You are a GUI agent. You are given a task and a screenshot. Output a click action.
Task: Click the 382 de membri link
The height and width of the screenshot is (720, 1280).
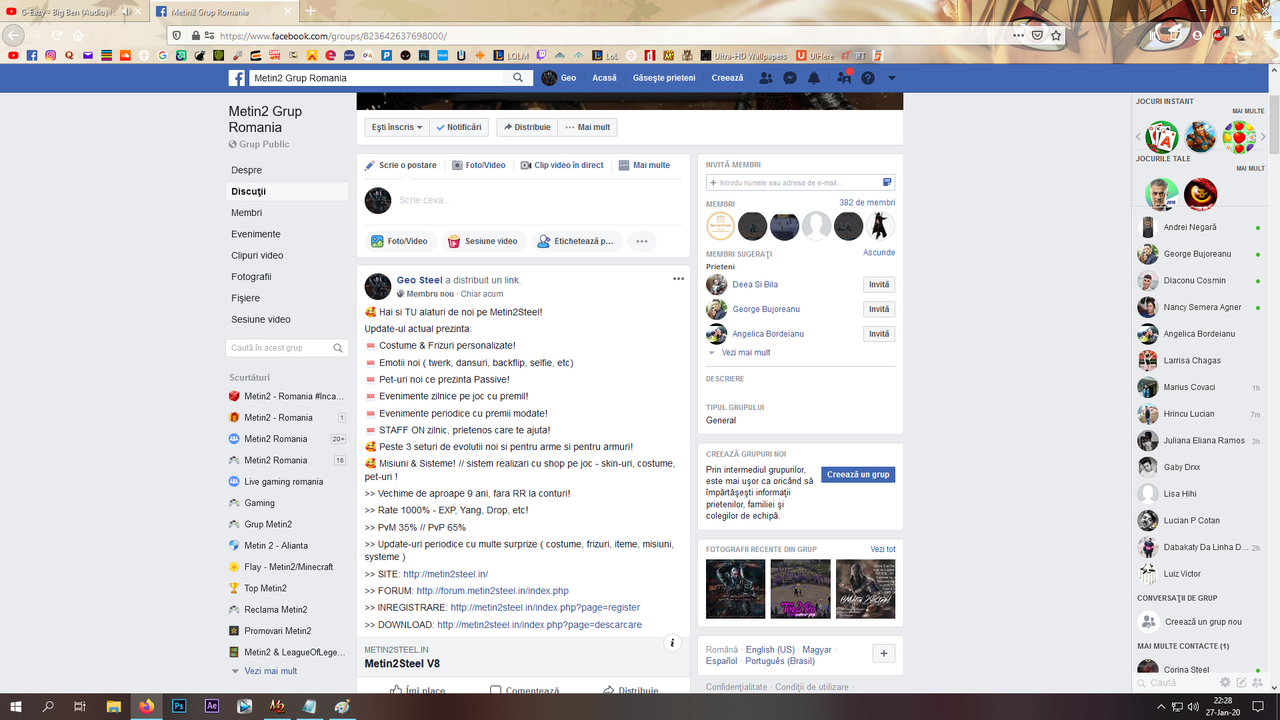(x=867, y=202)
